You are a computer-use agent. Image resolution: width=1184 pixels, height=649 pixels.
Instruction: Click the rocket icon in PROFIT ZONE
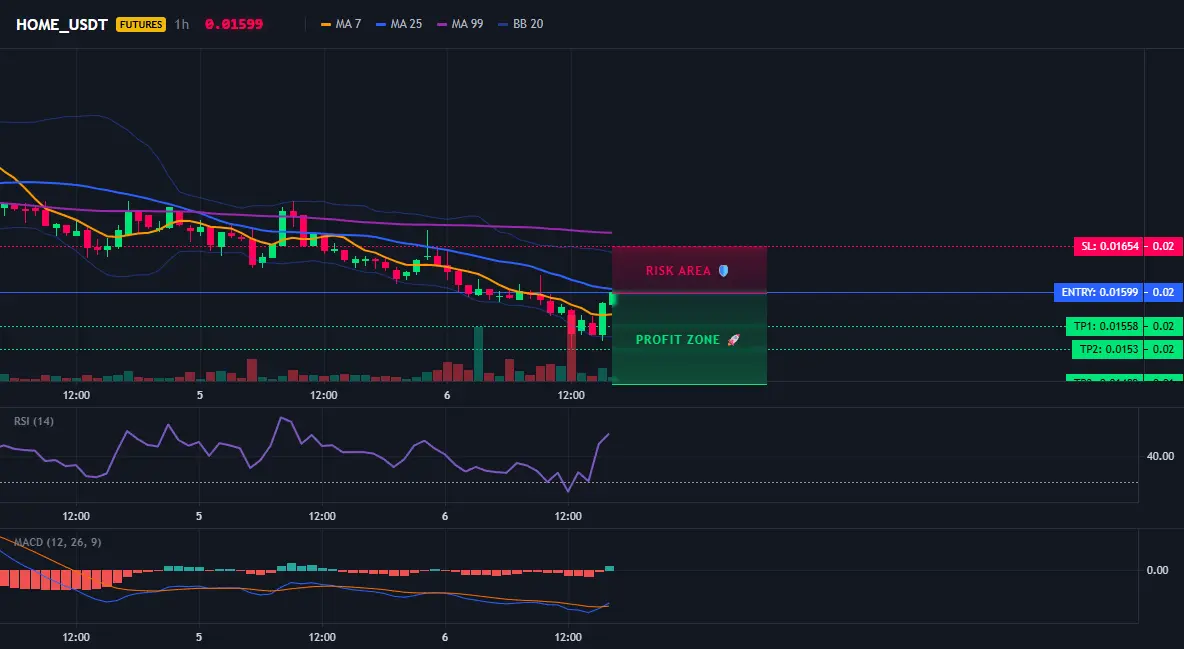coord(733,340)
